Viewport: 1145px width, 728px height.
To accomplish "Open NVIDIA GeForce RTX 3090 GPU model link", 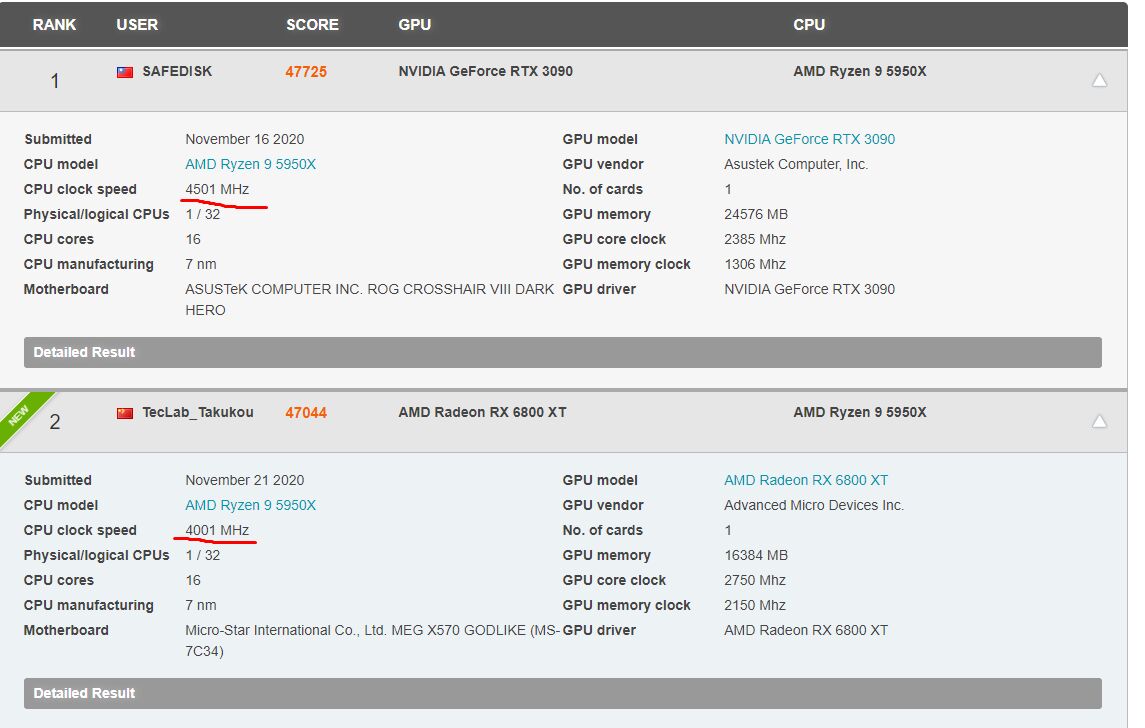I will coord(809,139).
